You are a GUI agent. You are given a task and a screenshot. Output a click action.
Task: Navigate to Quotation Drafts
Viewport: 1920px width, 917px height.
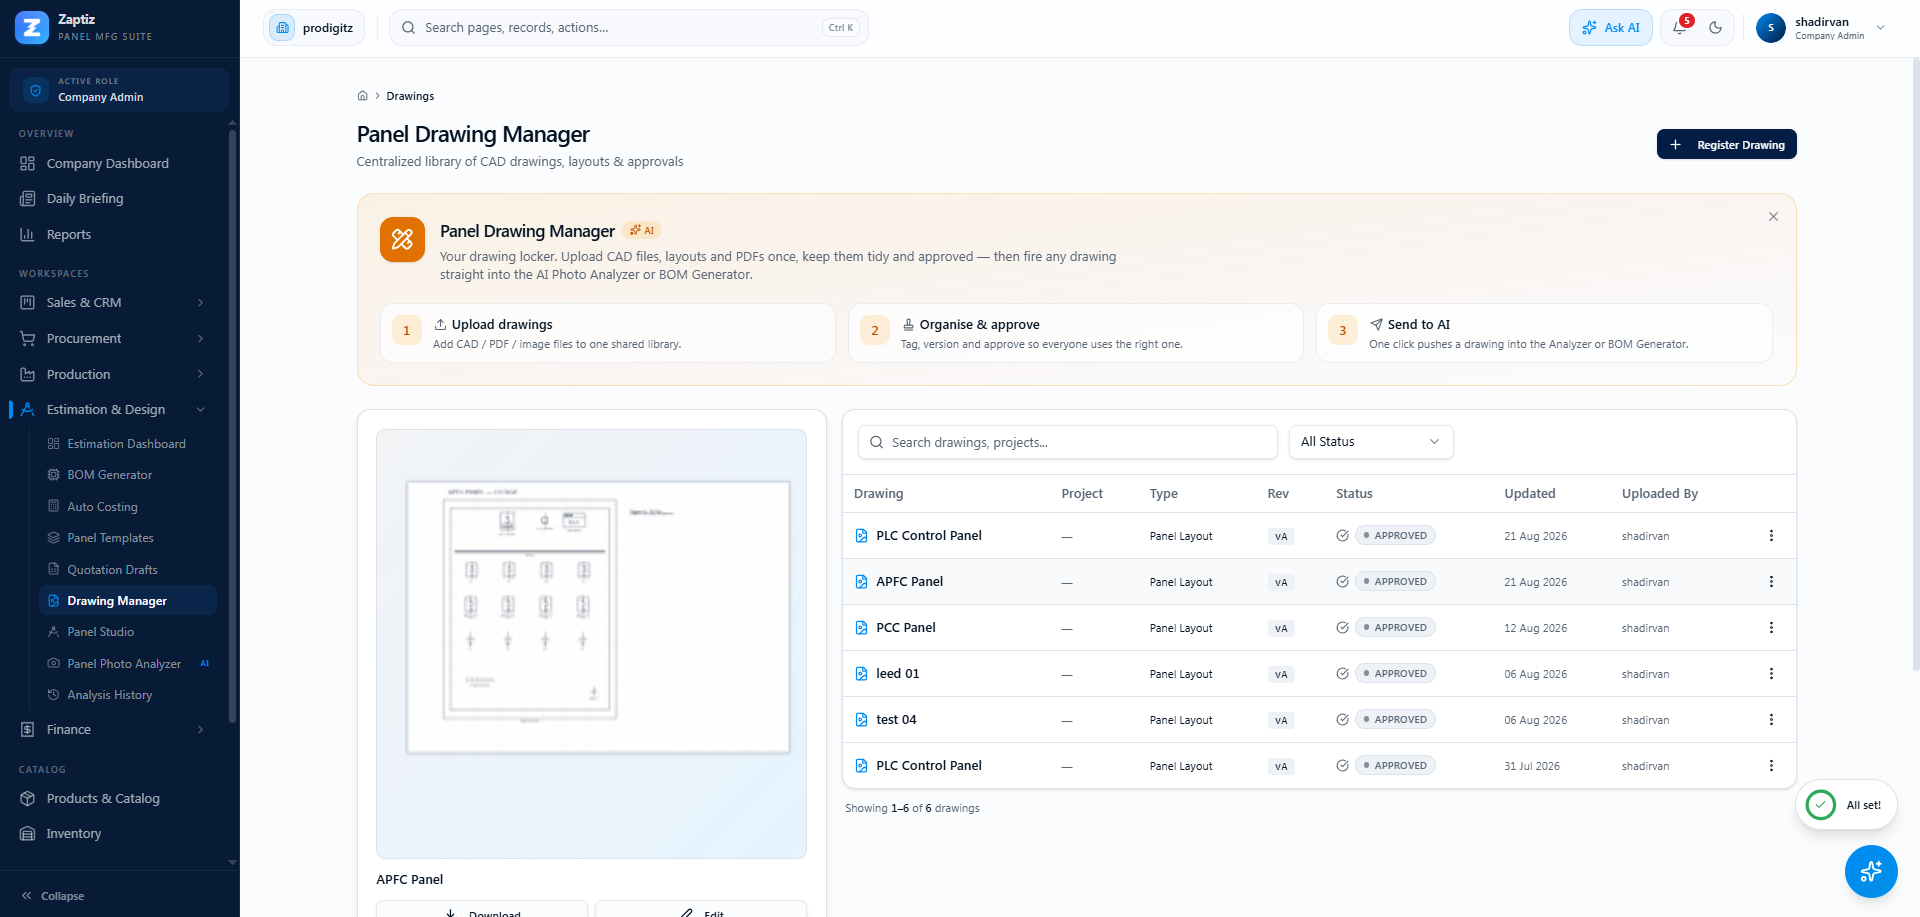click(x=127, y=570)
